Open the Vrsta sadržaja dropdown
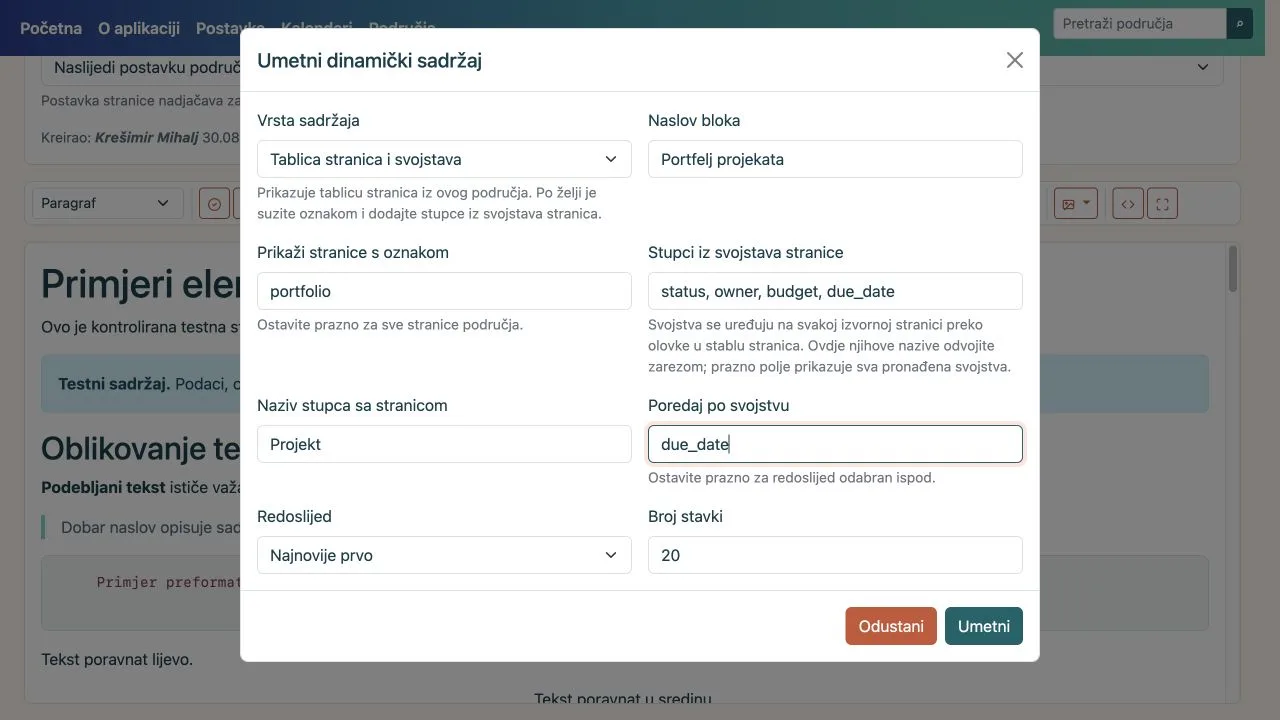Screen dimensions: 1280x720 tap(444, 159)
